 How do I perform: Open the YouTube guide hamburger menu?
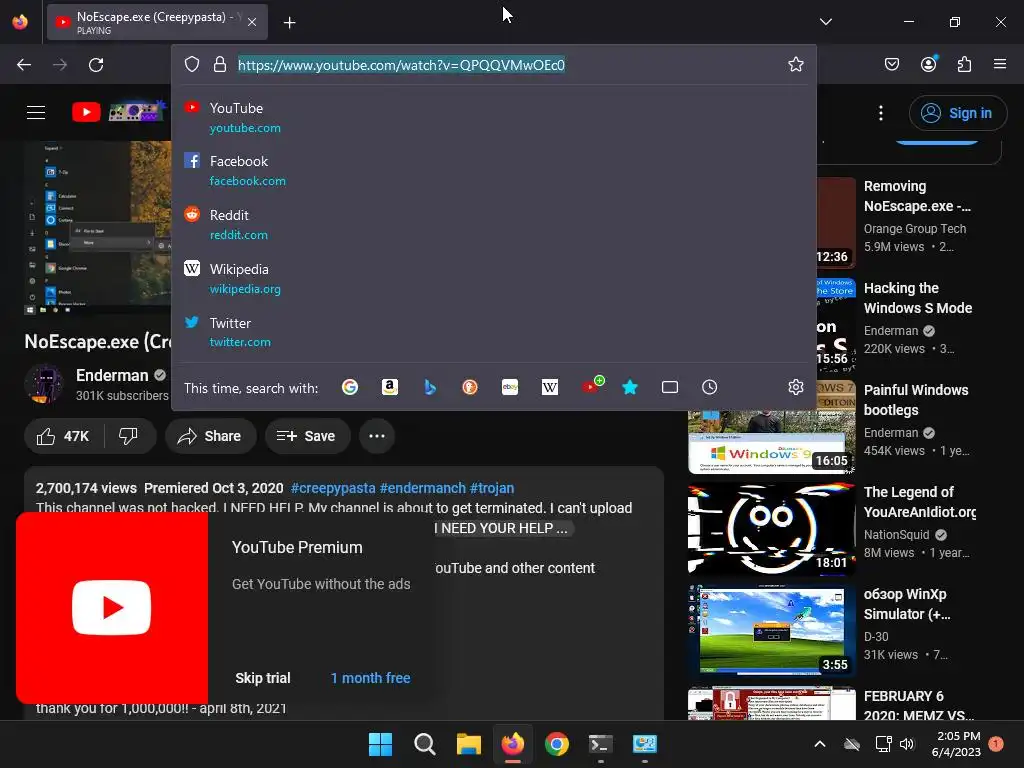(x=36, y=112)
